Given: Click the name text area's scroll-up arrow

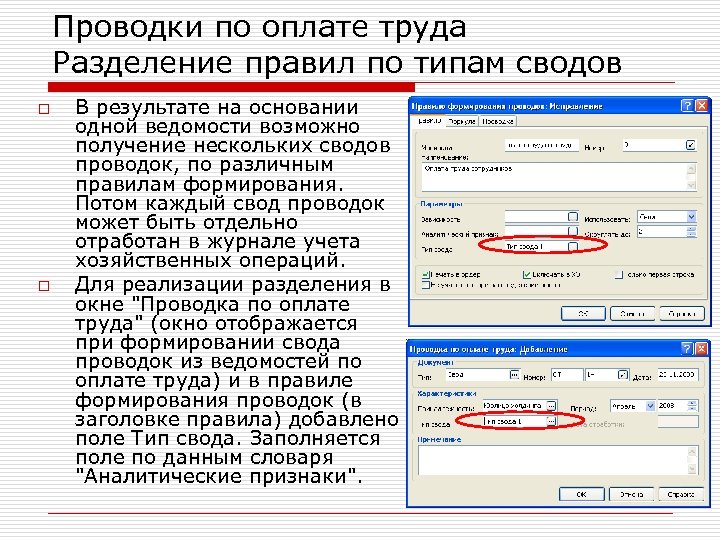Looking at the screenshot, I should [692, 169].
